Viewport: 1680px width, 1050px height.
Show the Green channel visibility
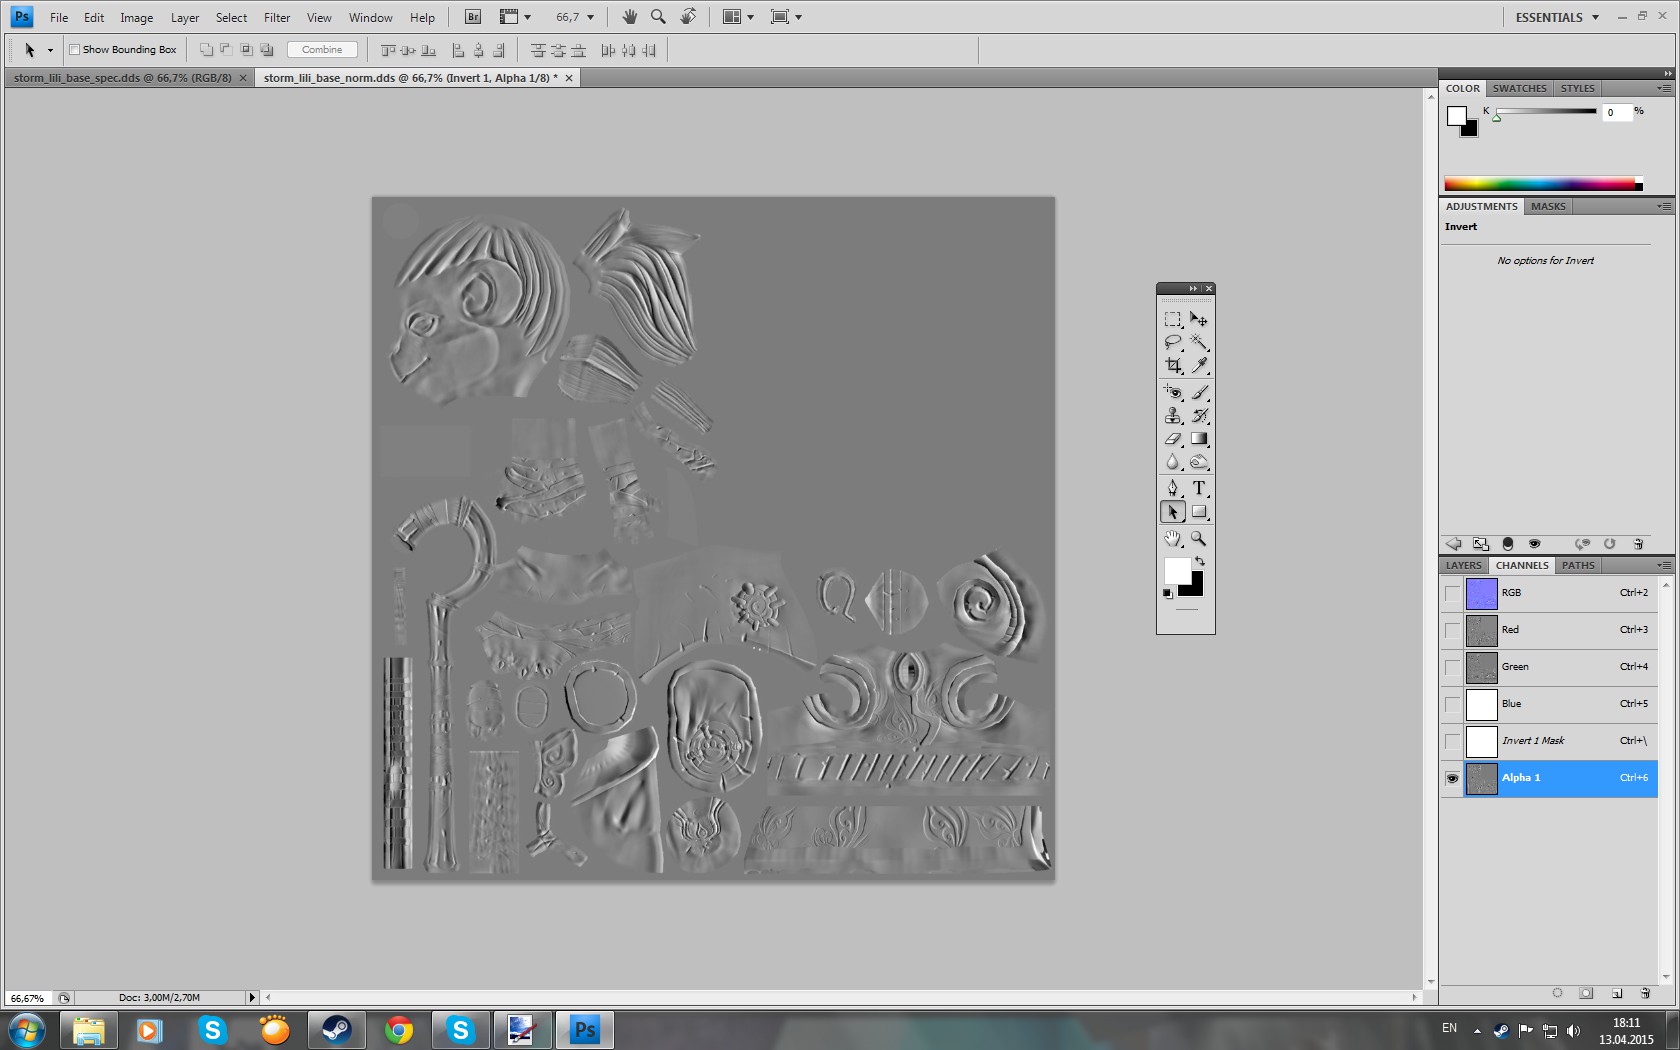coord(1452,667)
